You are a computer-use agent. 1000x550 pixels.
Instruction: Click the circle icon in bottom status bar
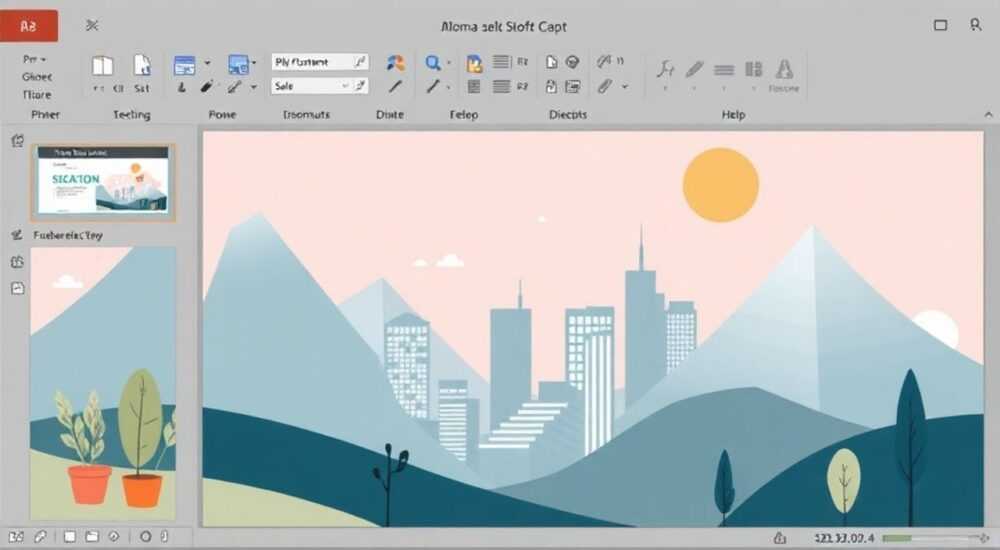(145, 537)
